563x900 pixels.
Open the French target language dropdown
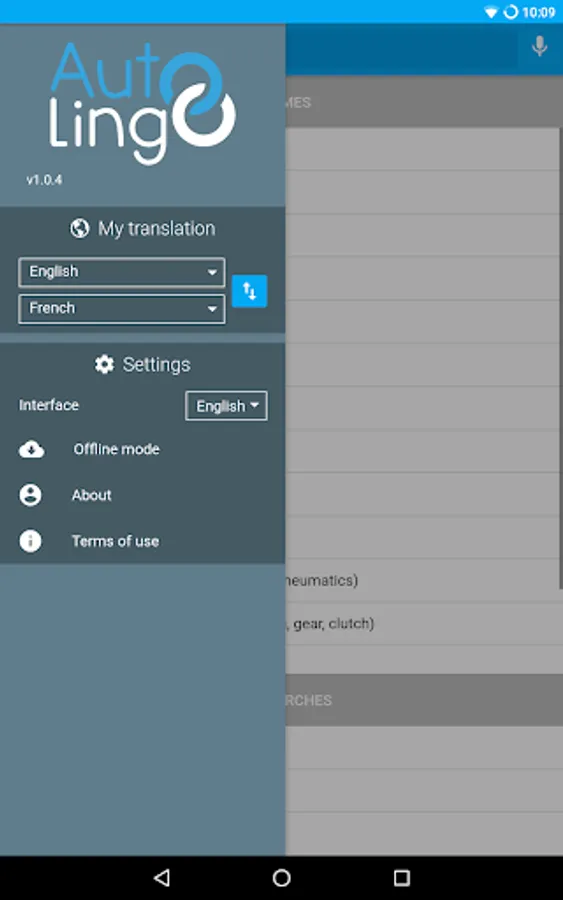coord(122,309)
